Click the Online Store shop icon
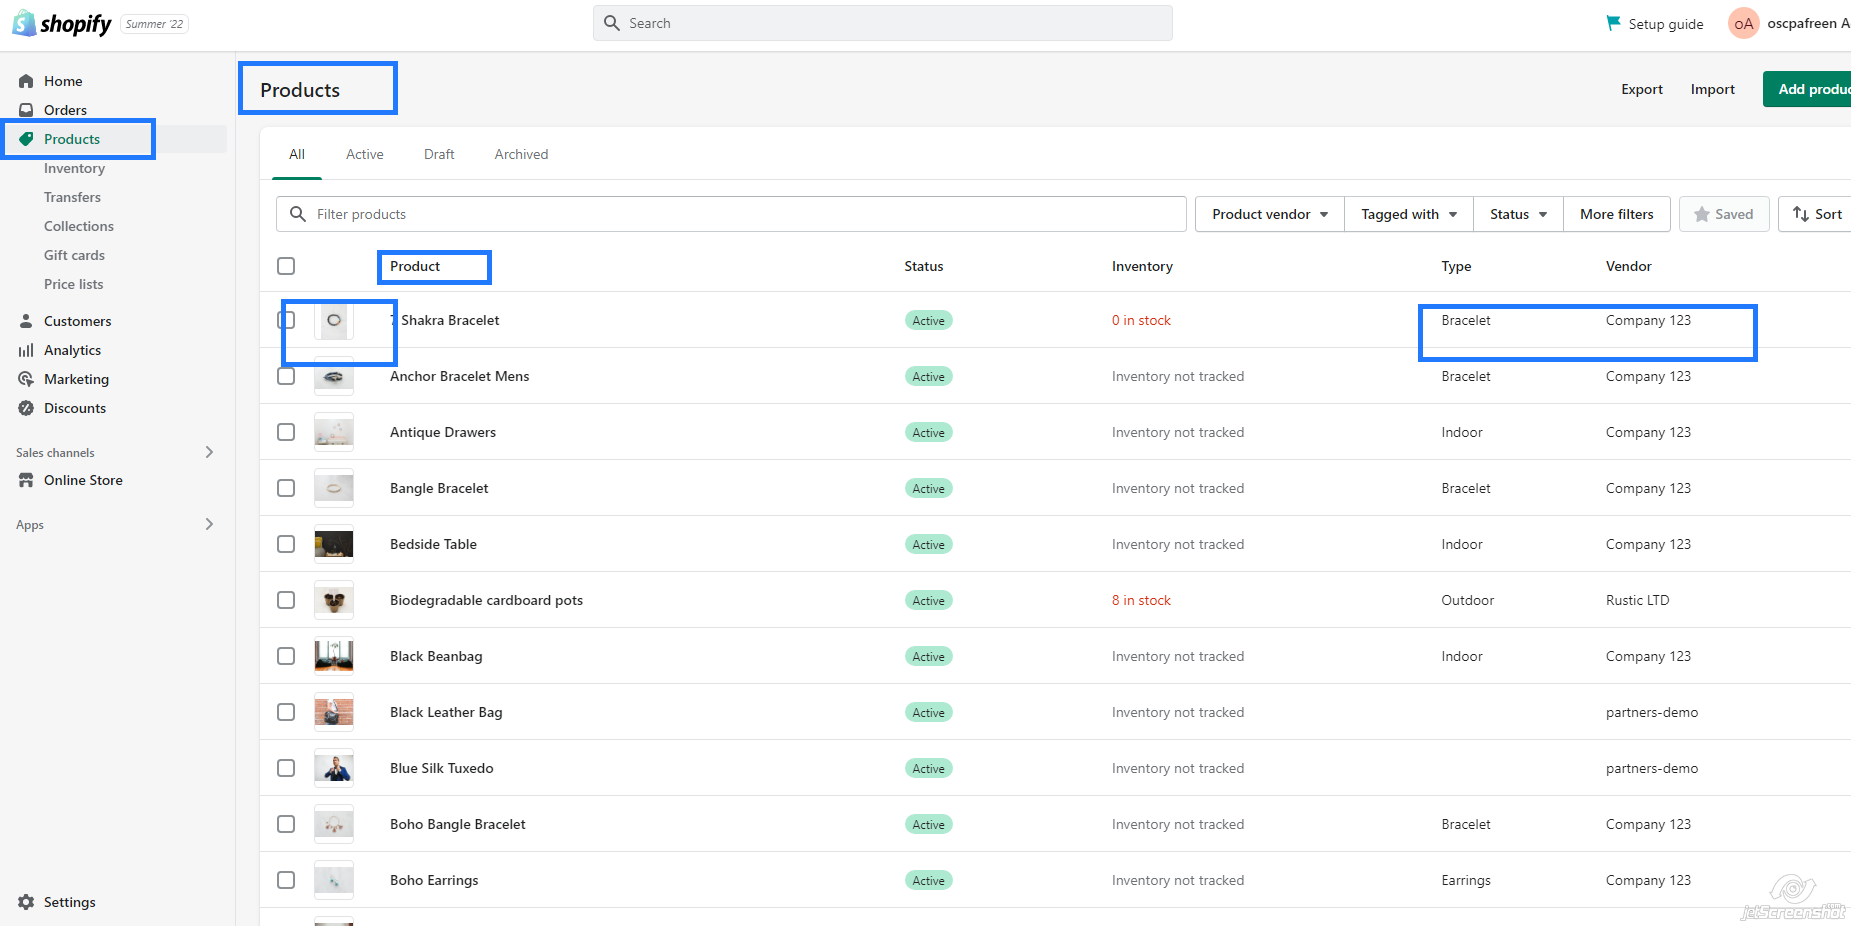This screenshot has width=1851, height=926. click(26, 480)
